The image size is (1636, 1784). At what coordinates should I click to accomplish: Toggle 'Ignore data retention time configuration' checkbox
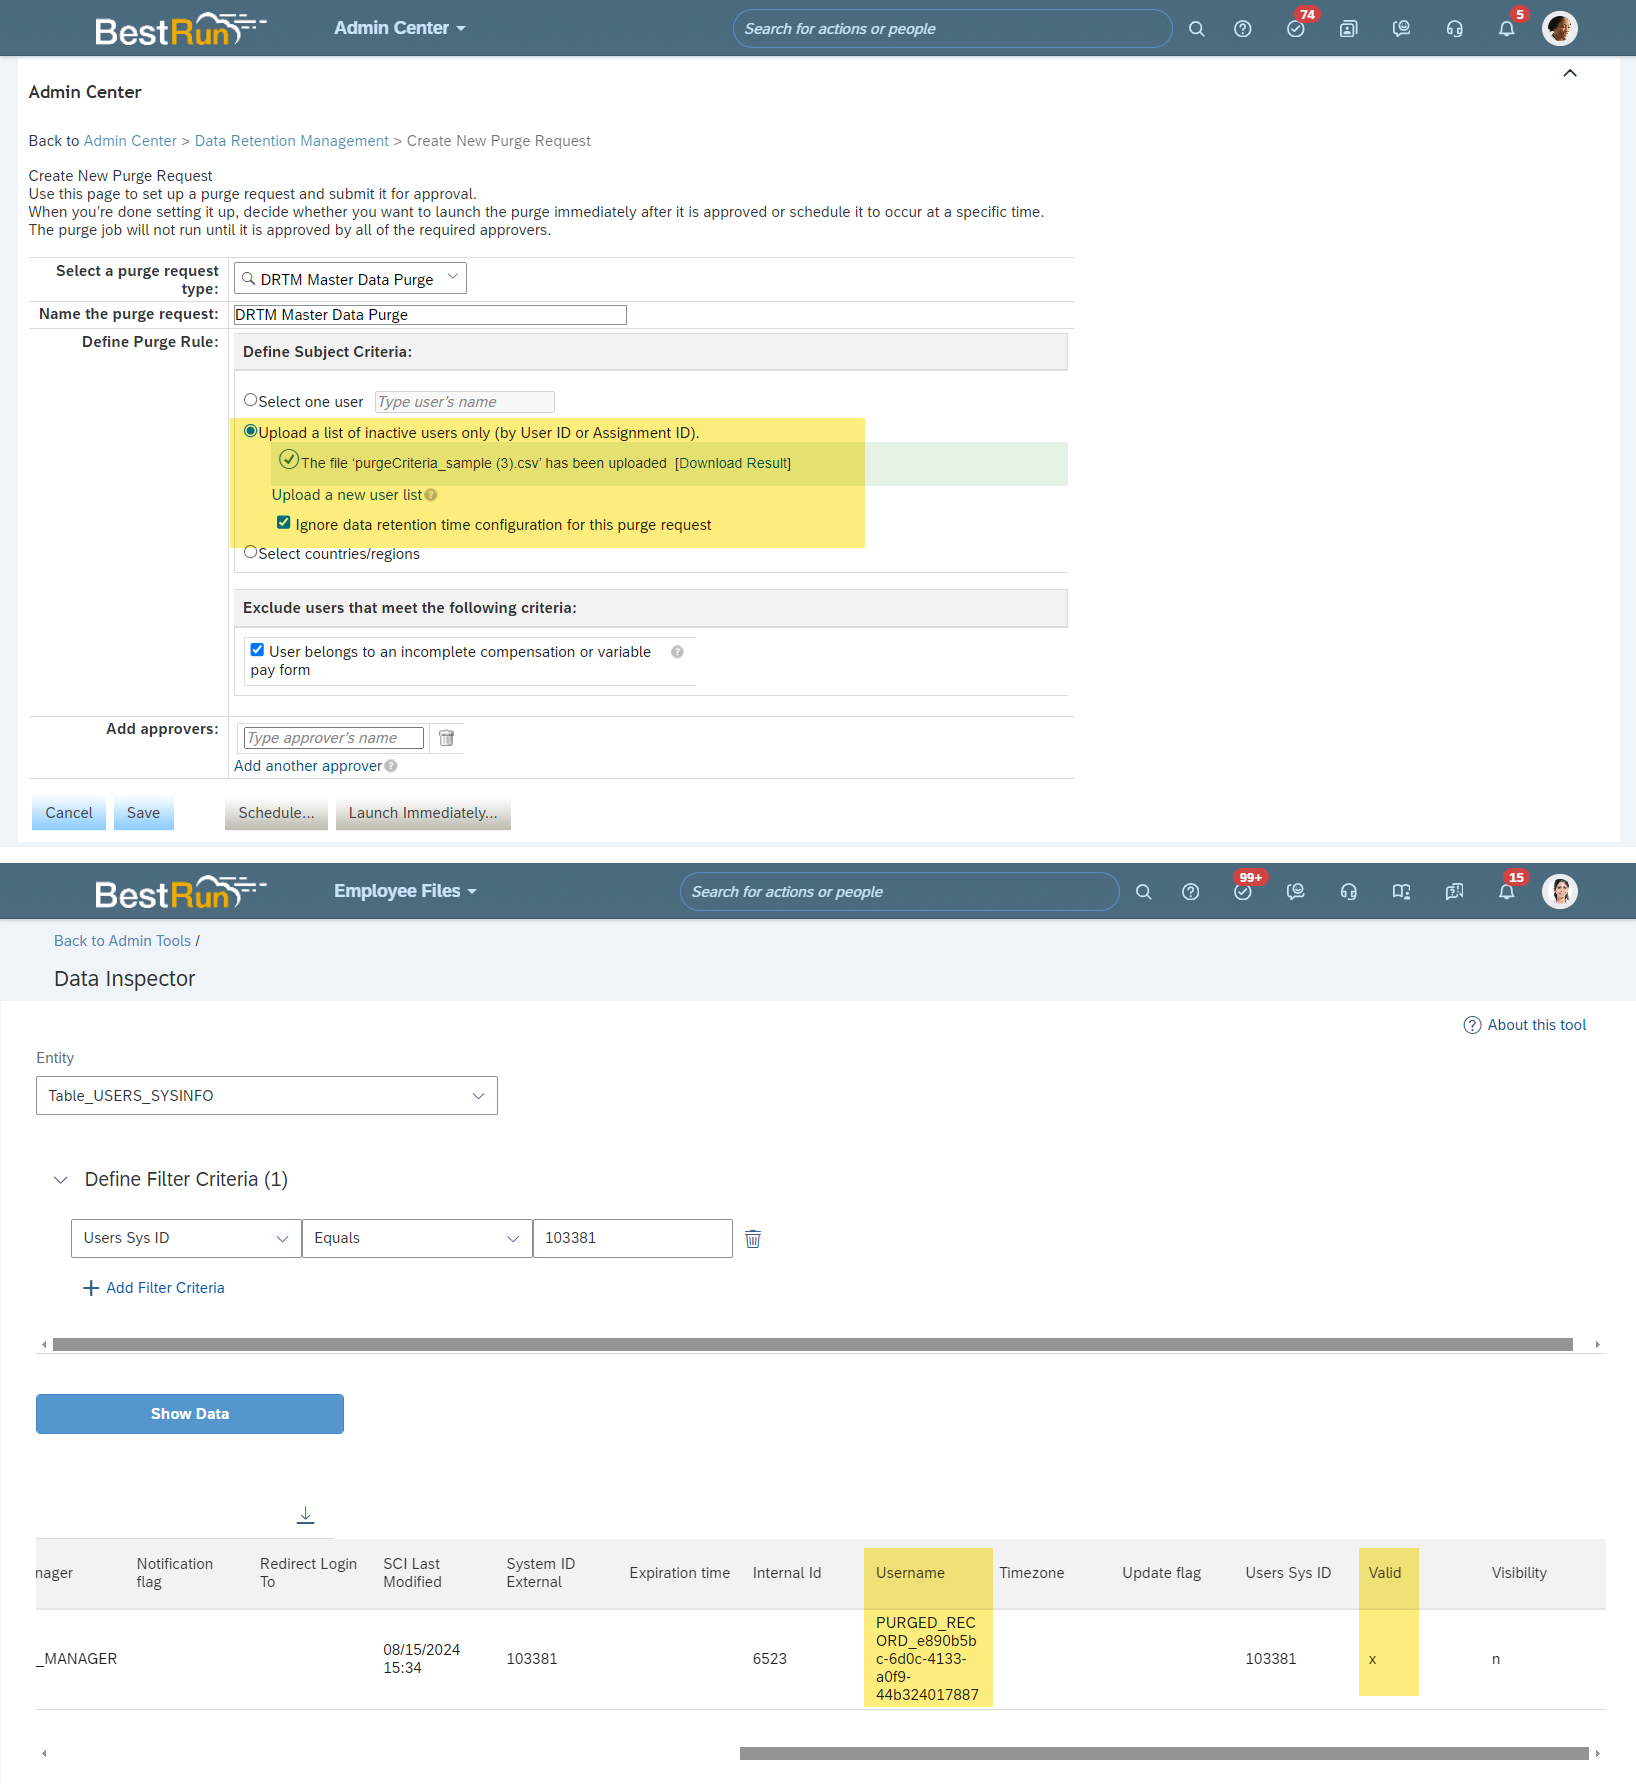[x=284, y=523]
